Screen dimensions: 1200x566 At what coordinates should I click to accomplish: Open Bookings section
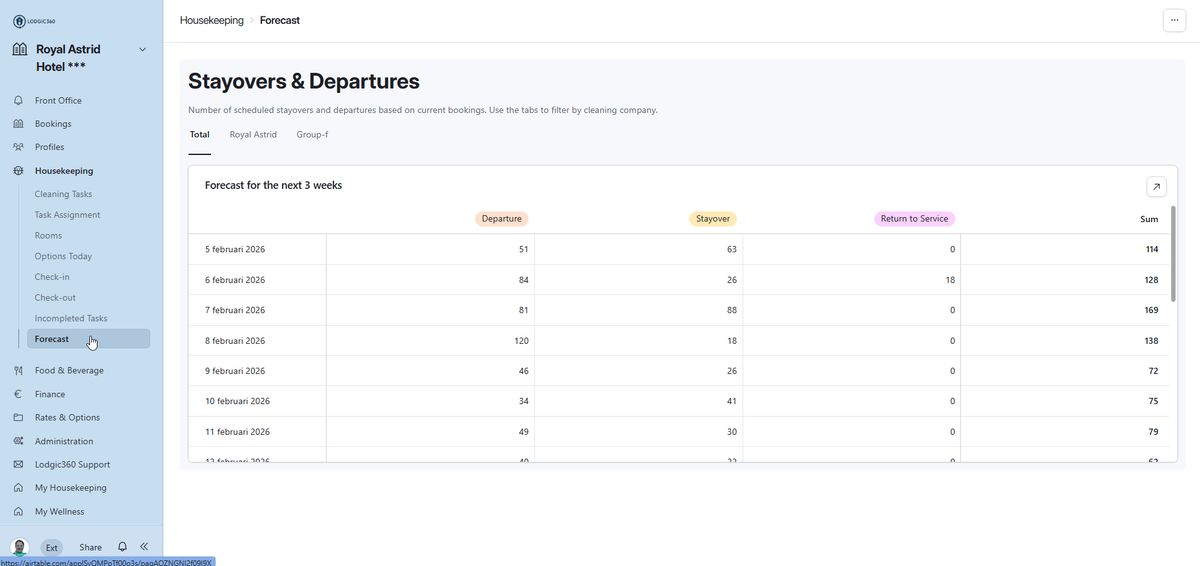click(53, 124)
